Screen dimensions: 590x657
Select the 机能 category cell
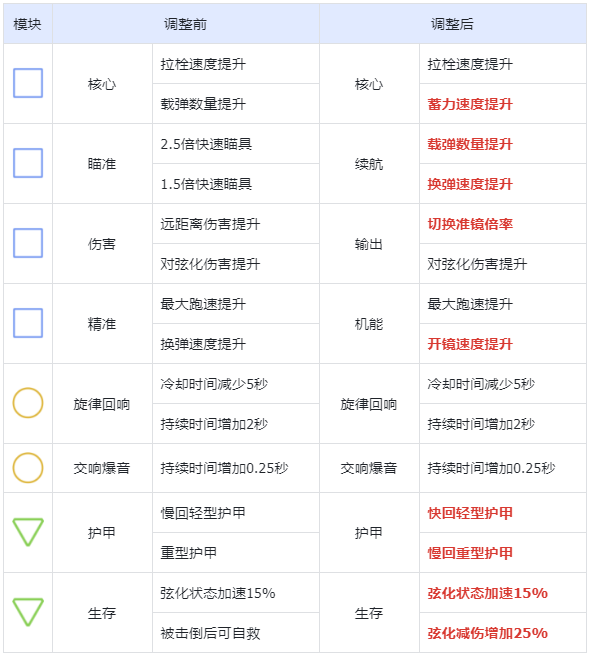[x=369, y=324]
